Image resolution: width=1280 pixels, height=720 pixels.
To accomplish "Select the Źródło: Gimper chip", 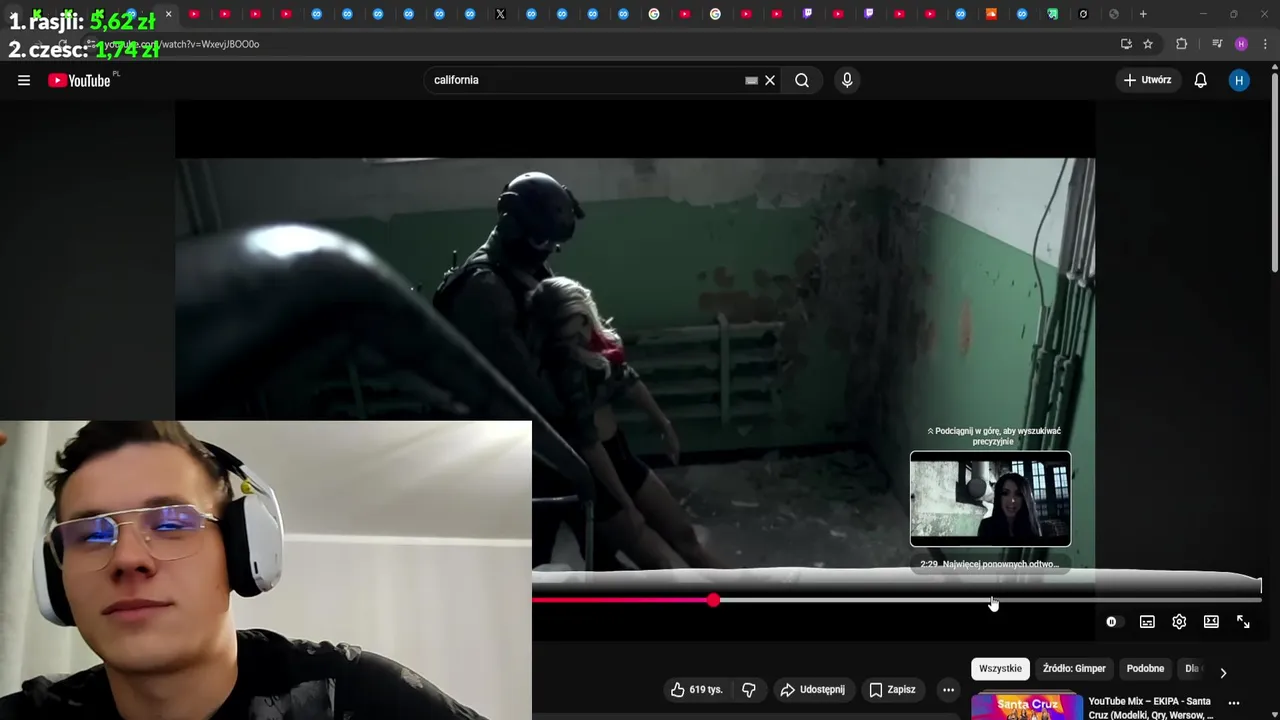I will click(x=1074, y=668).
